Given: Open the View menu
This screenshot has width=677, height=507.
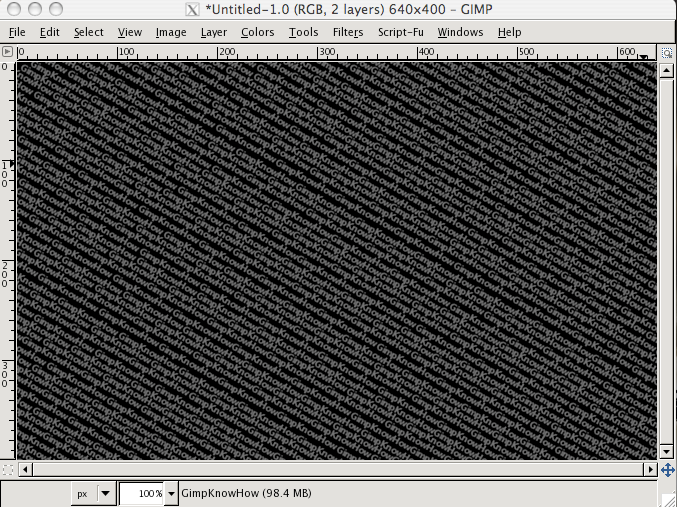Looking at the screenshot, I should click(x=130, y=32).
